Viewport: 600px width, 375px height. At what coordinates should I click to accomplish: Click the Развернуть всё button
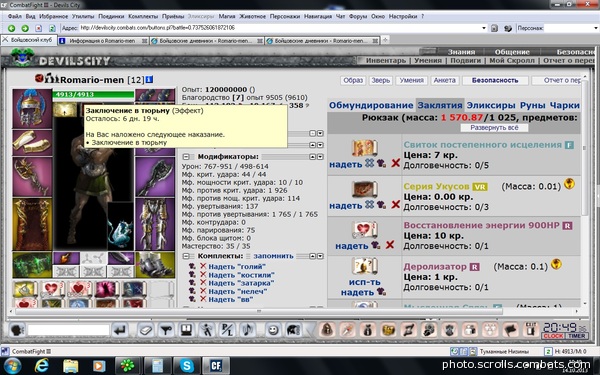coord(494,128)
